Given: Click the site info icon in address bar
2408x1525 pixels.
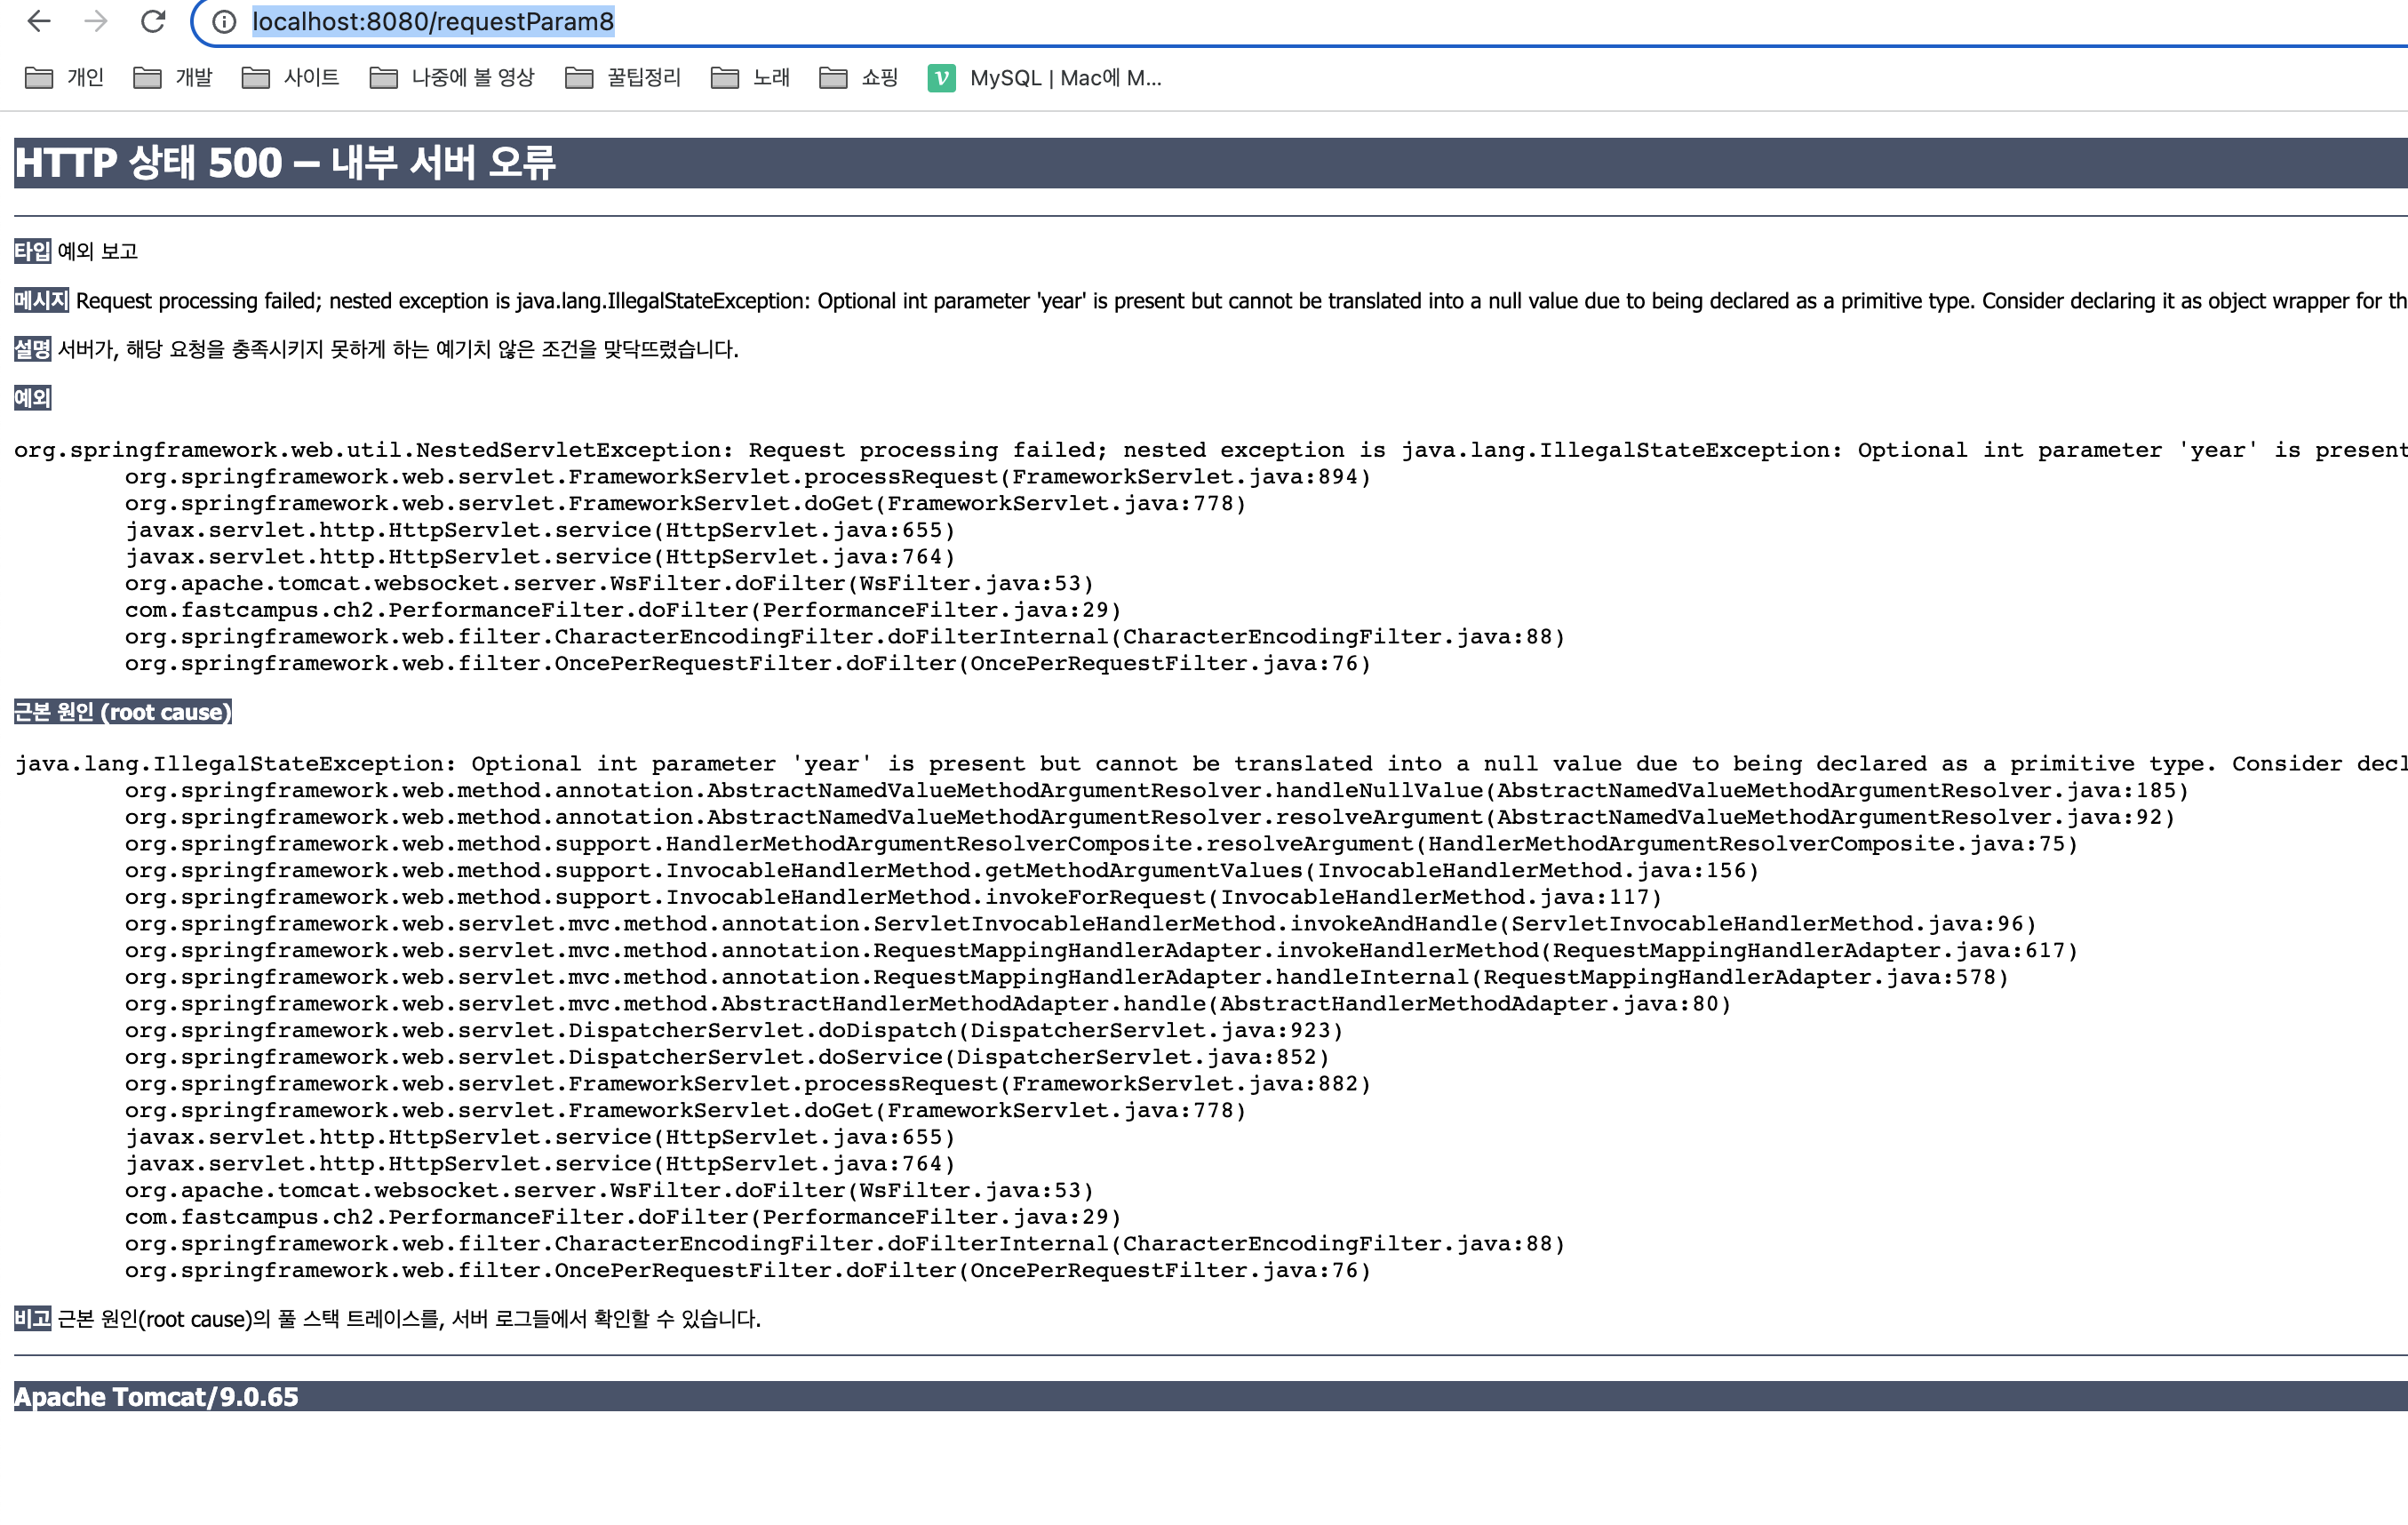Looking at the screenshot, I should click(x=224, y=22).
